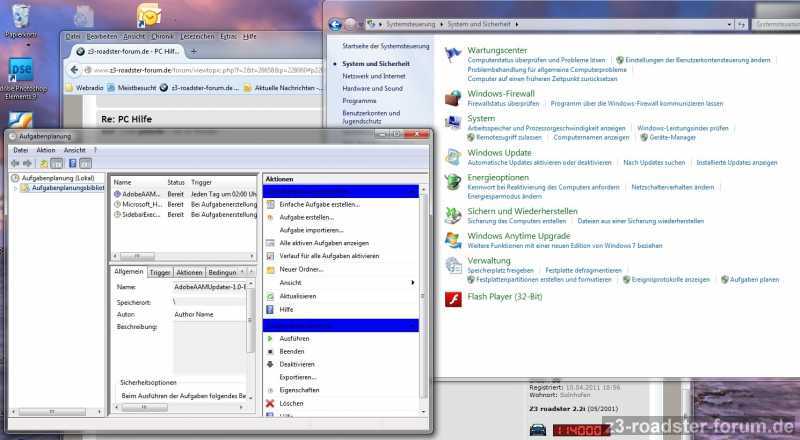Viewport: 800px width, 440px height.
Task: Click the green Ausführen arrow icon
Action: (270, 338)
